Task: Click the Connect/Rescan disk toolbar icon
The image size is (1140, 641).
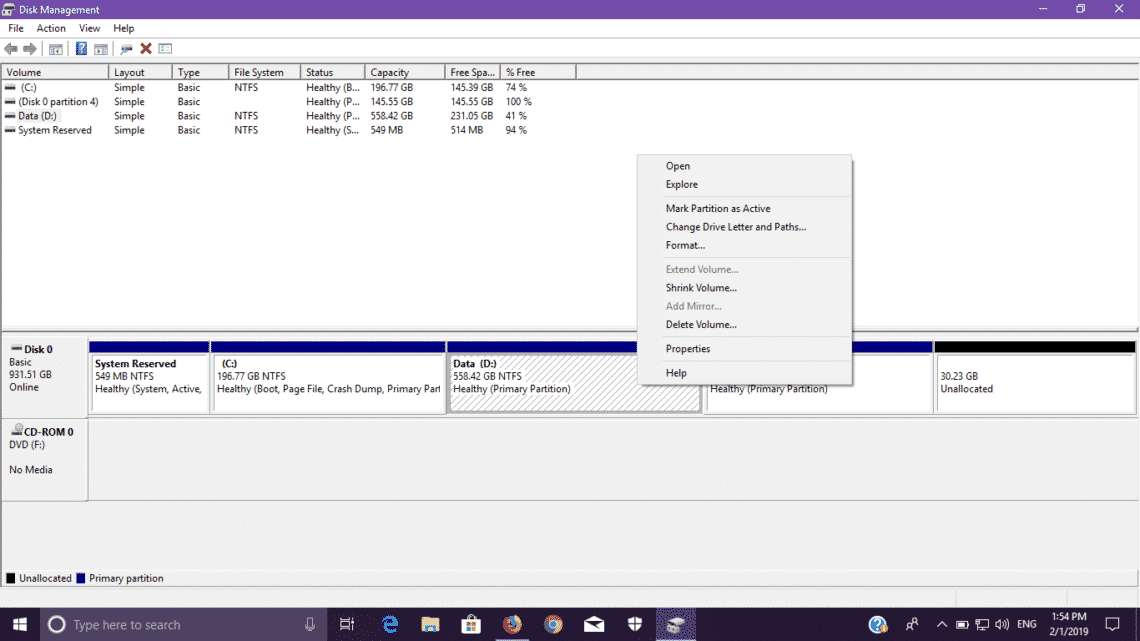Action: click(x=126, y=49)
